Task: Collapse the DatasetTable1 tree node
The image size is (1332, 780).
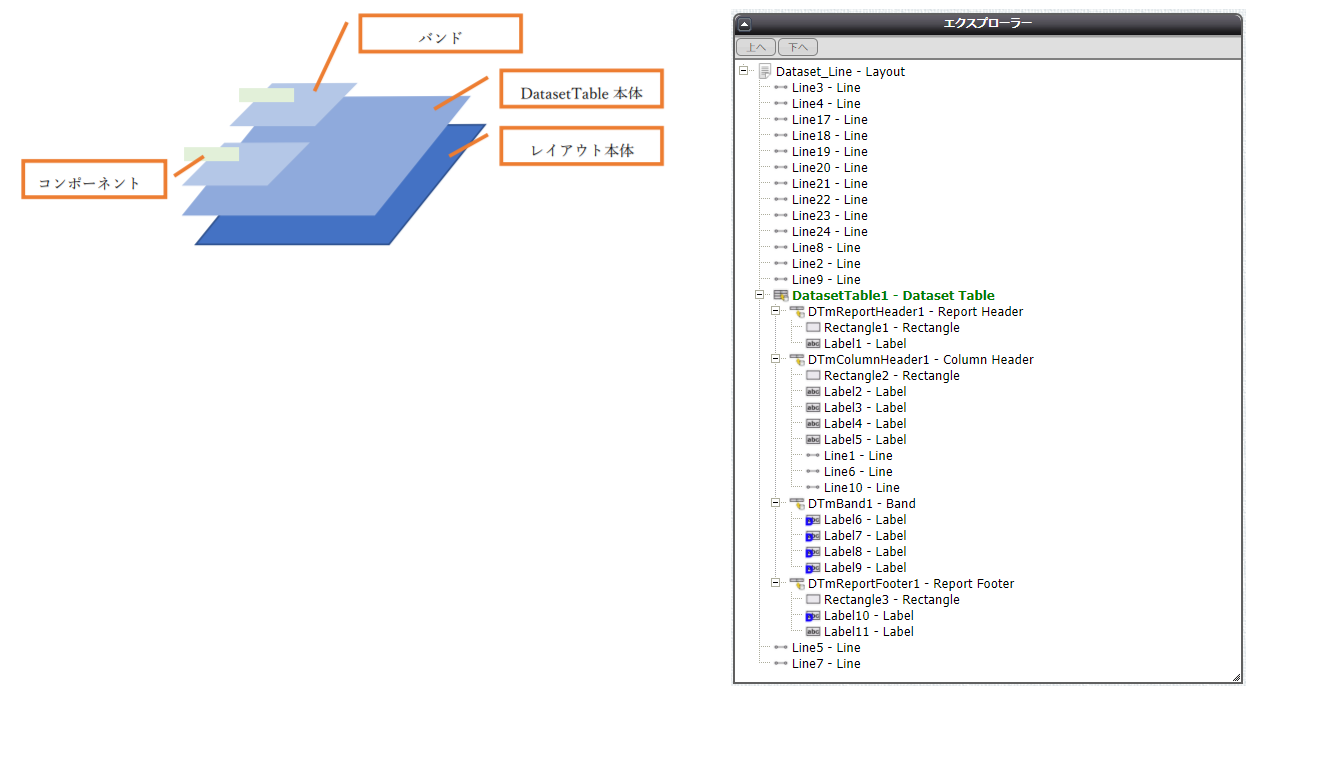Action: 759,296
